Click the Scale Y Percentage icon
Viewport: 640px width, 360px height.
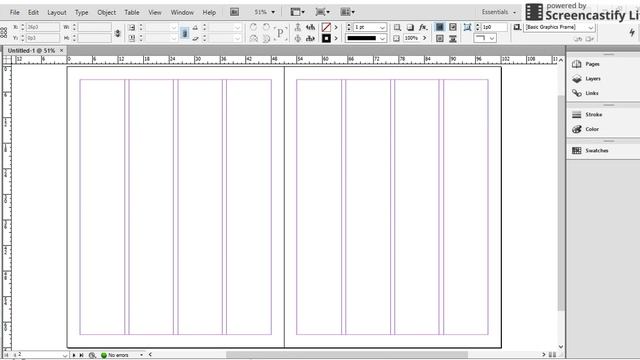131,38
